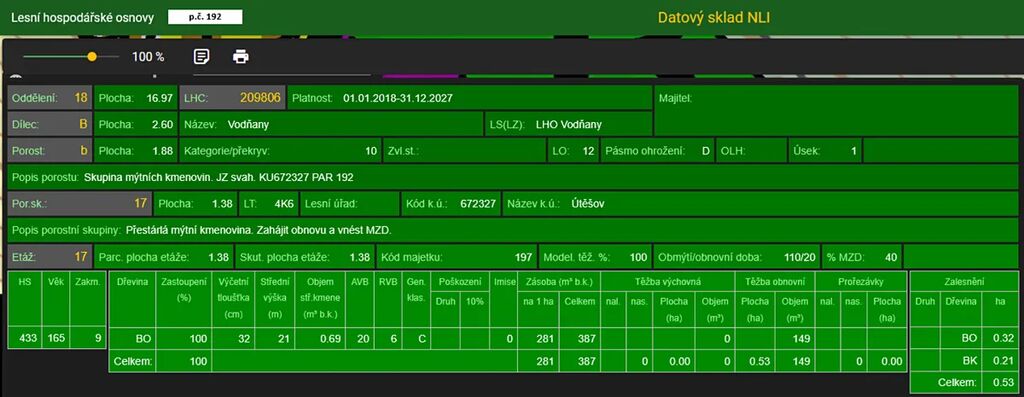The image size is (1024, 397).
Task: Click the print icon in toolbar
Action: pyautogui.click(x=241, y=57)
